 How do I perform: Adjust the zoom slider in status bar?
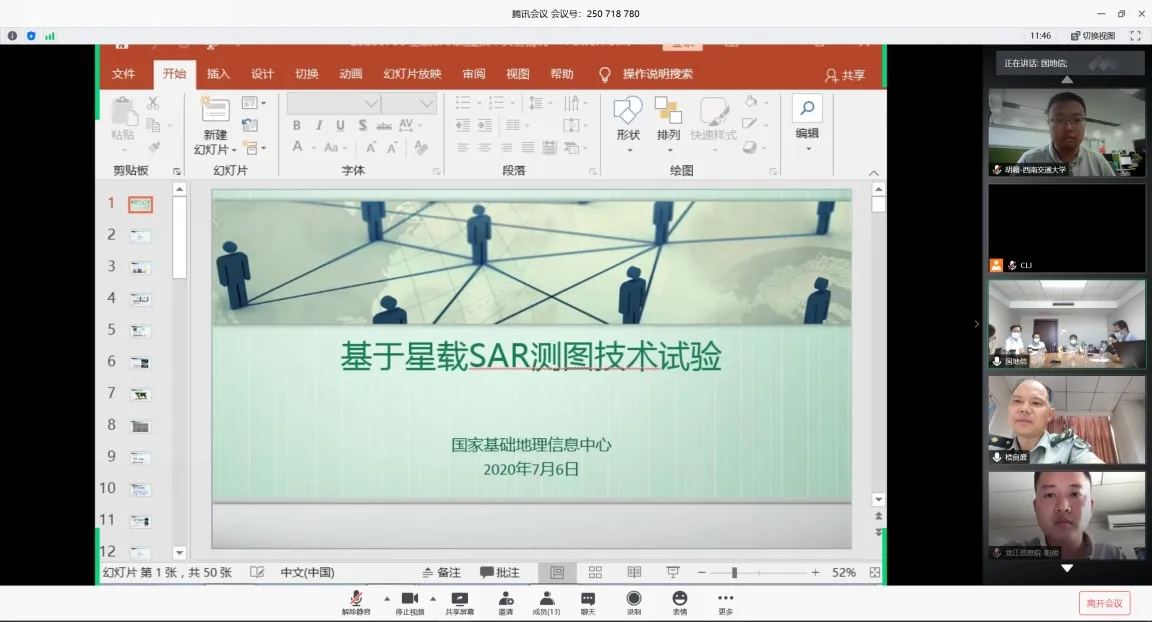pos(734,572)
